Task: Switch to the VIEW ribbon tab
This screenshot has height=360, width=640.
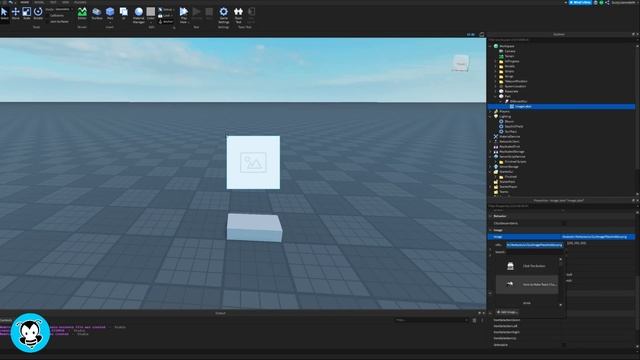Action: tap(65, 2)
